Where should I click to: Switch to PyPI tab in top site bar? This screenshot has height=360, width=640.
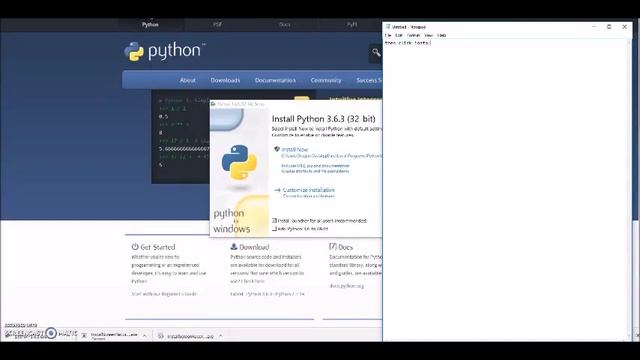352,24
